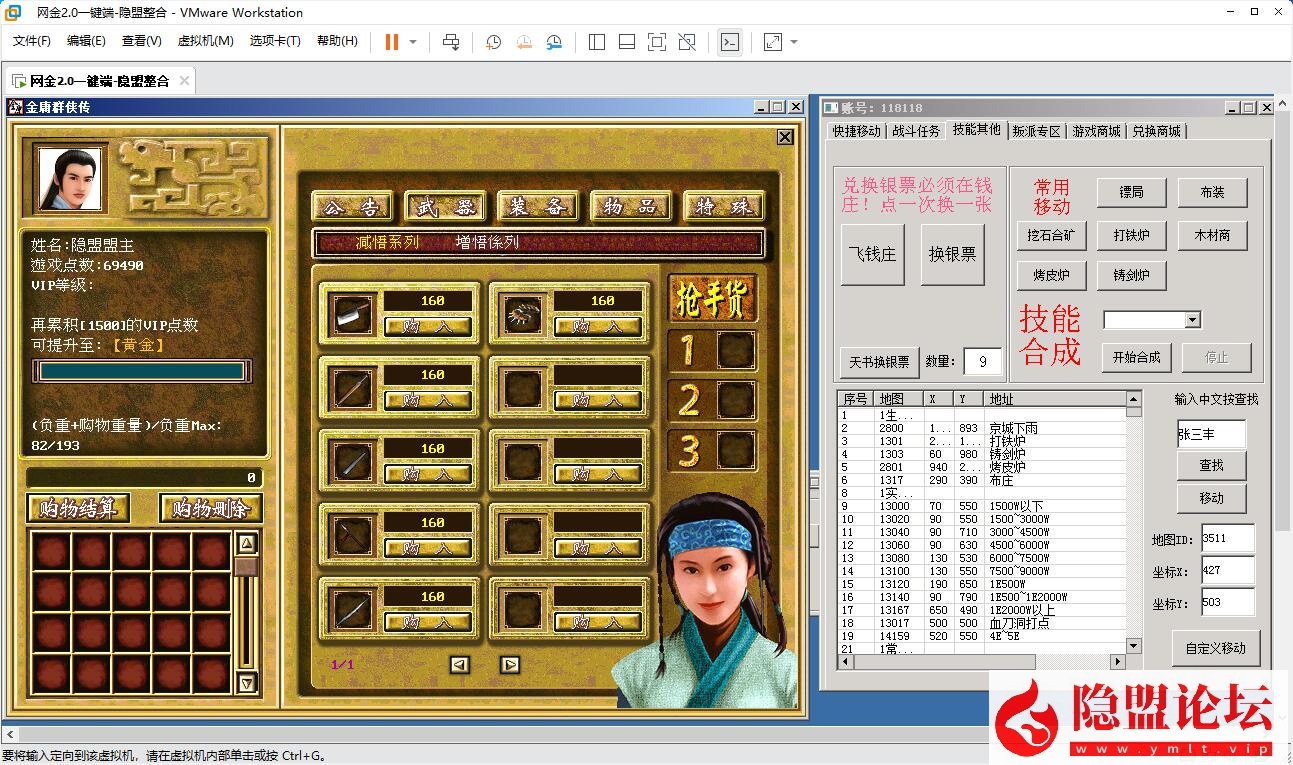This screenshot has height=765, width=1293.
Task: Send Ctrl+Alt+Del to the guest OS
Action: (450, 42)
